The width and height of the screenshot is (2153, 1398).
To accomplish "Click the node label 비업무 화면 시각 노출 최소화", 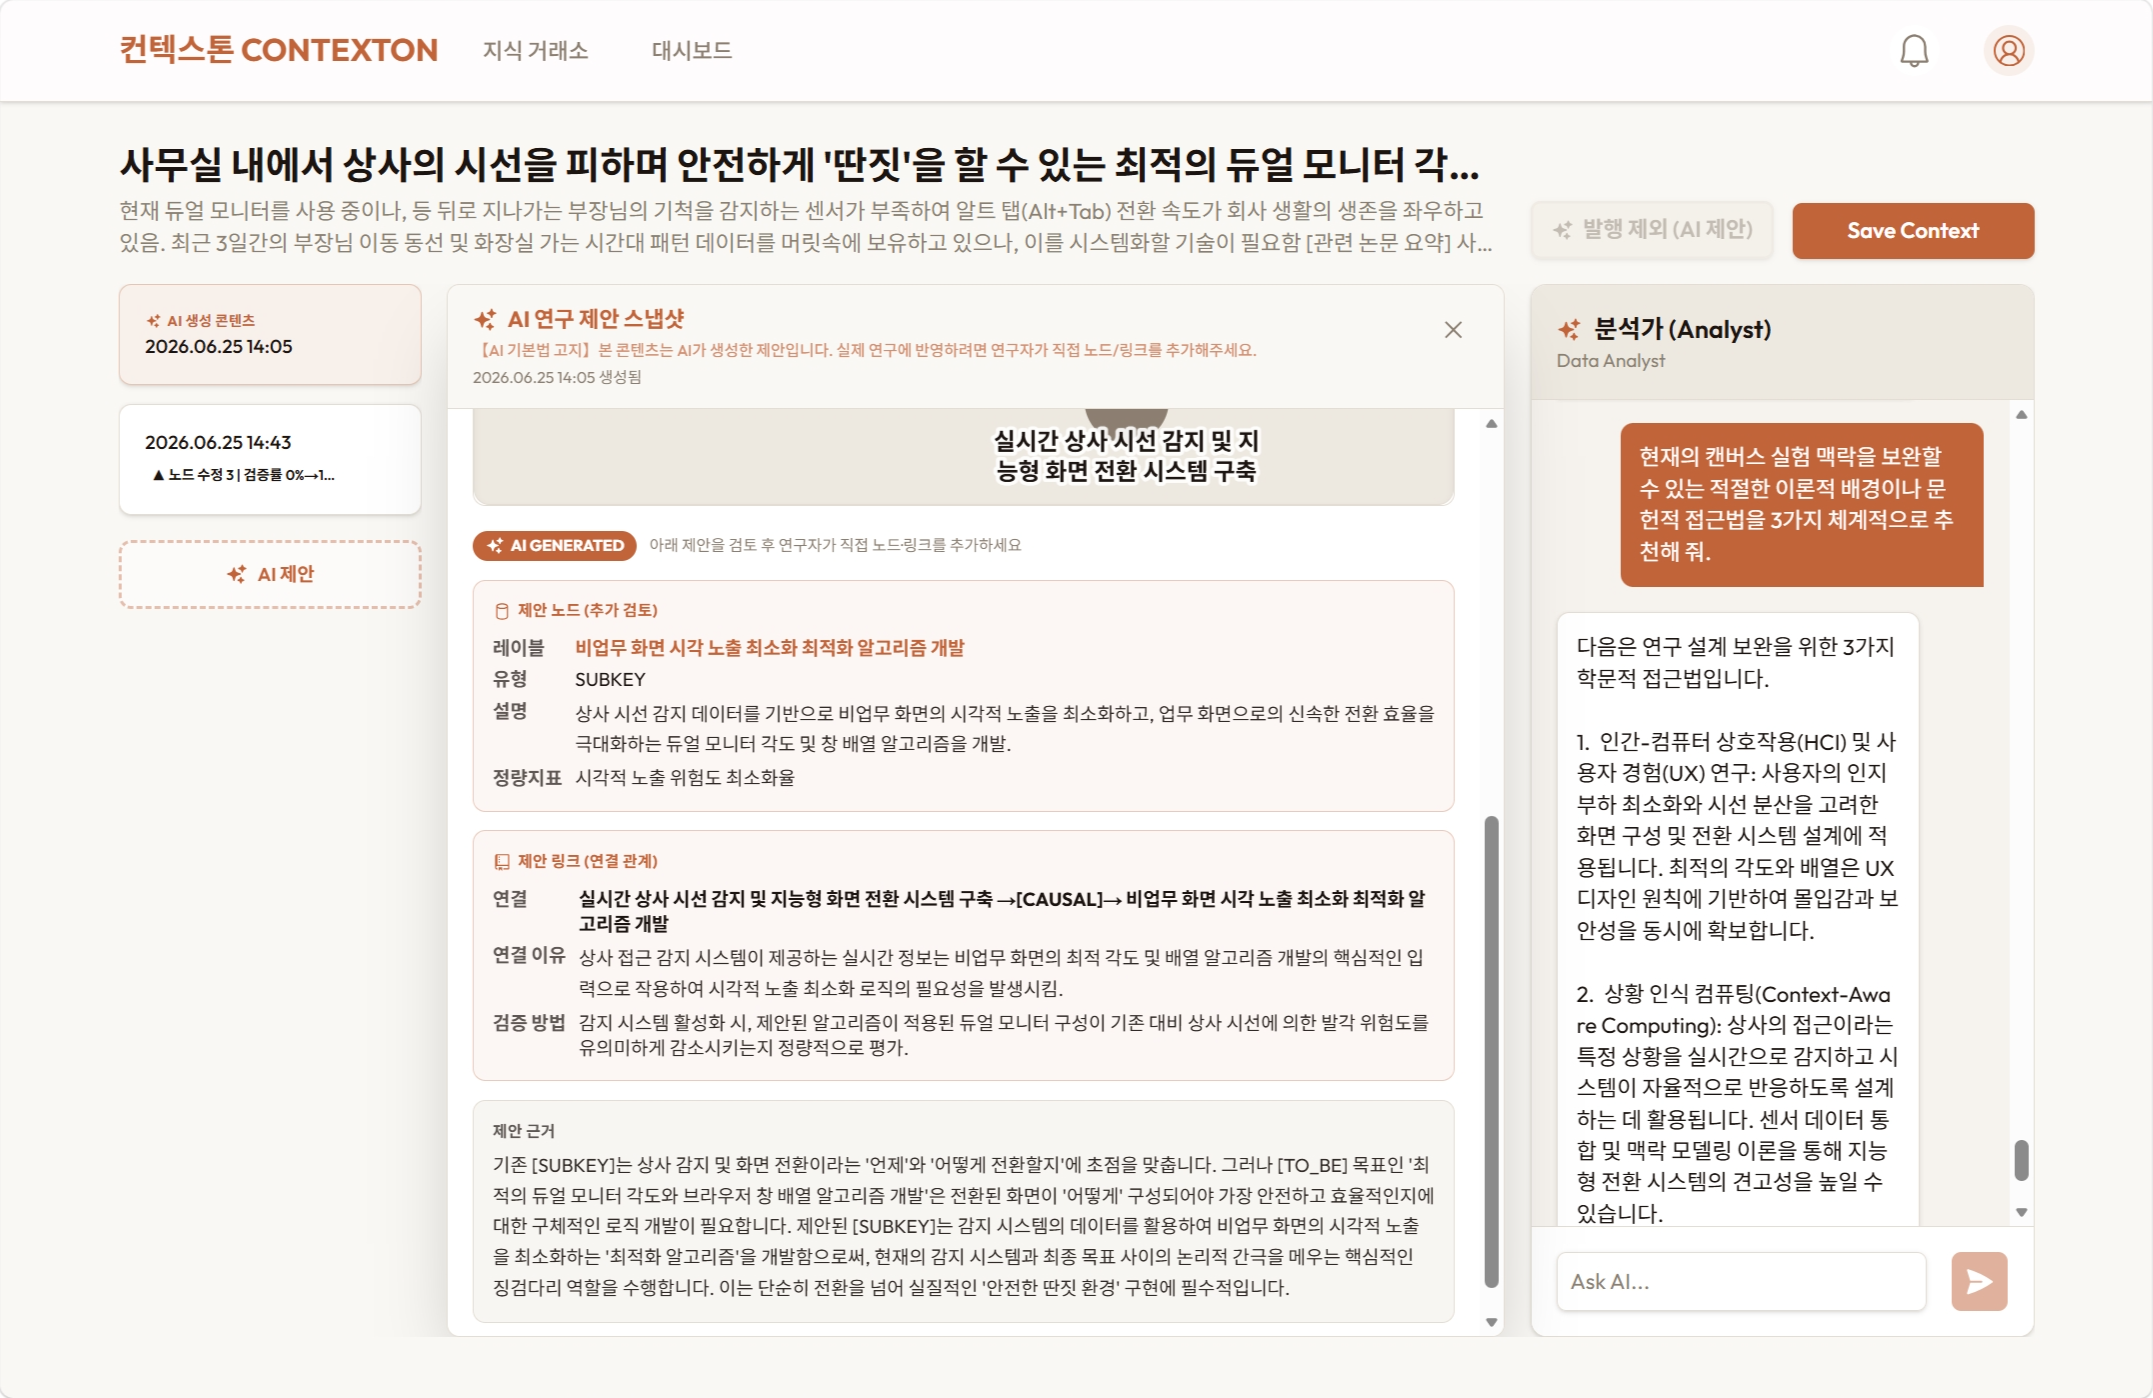I will click(x=769, y=648).
